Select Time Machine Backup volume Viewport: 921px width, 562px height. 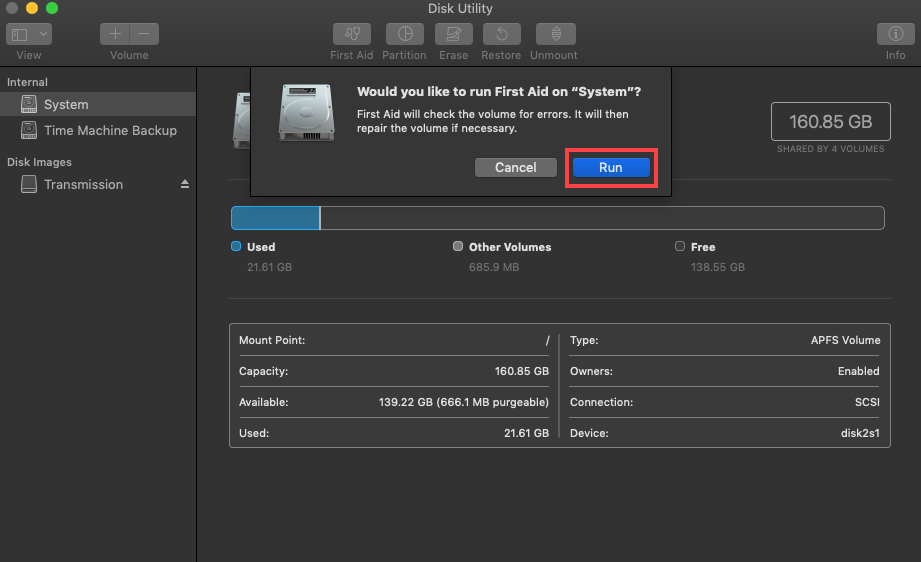click(x=110, y=130)
